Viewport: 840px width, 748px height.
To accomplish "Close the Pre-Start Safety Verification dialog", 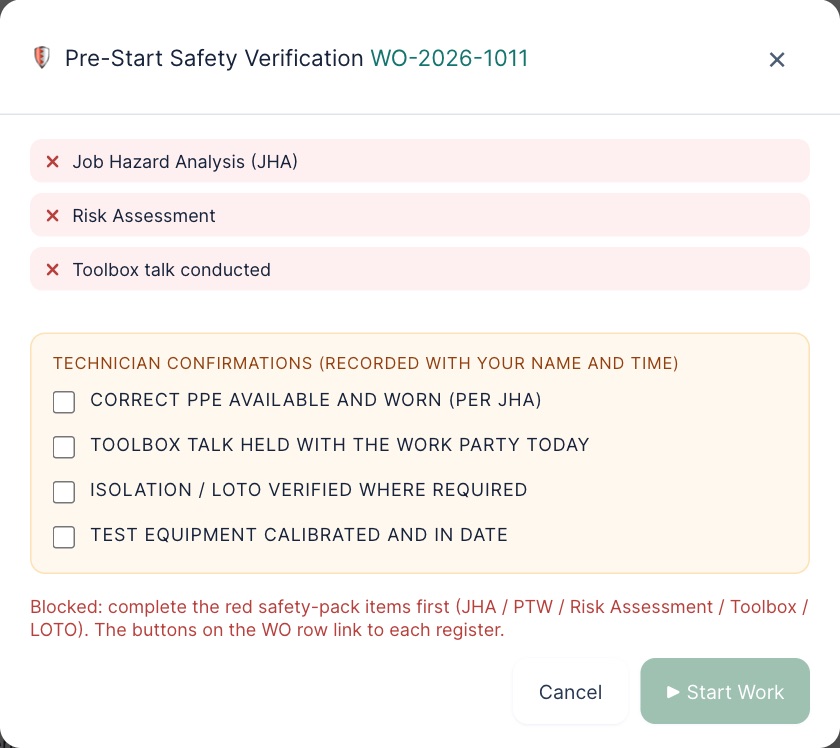I will point(777,59).
